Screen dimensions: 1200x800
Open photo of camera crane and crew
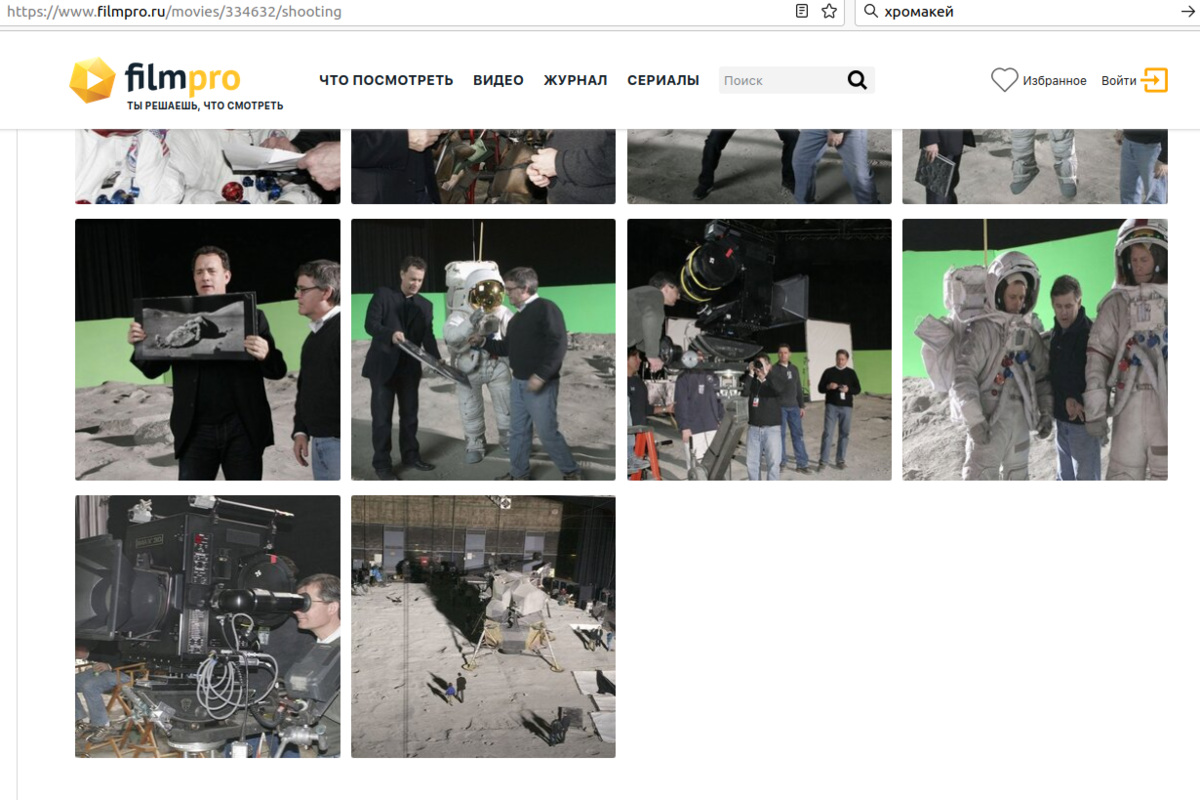click(x=759, y=350)
